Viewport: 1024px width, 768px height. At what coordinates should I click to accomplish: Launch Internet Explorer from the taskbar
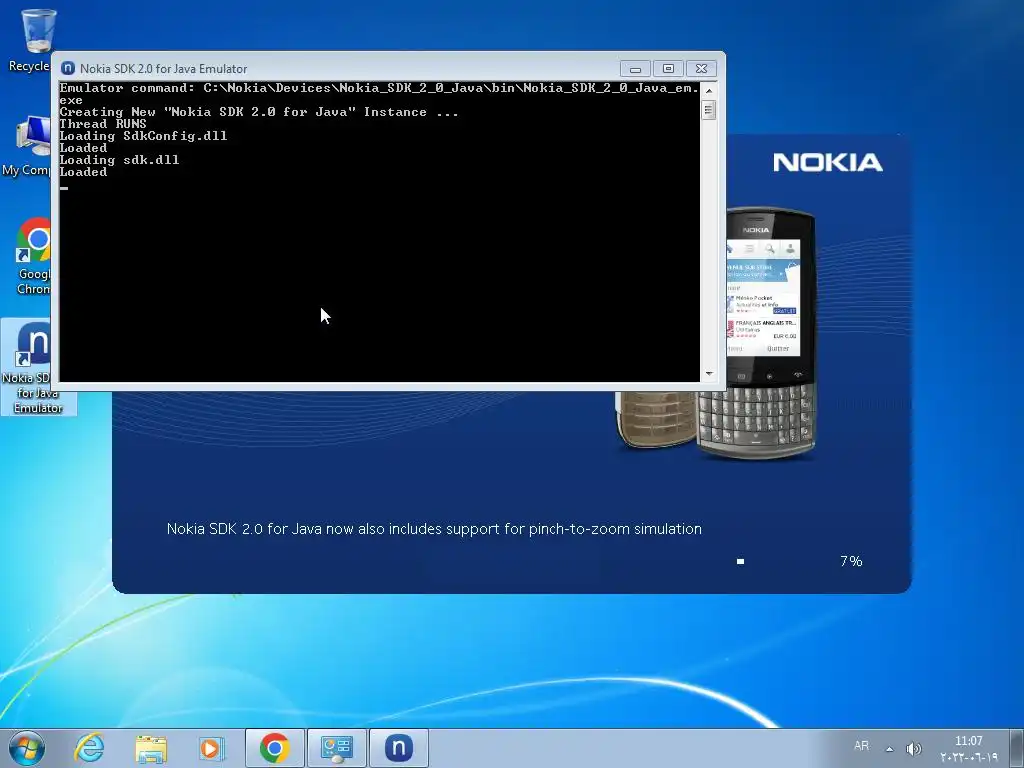pos(89,748)
